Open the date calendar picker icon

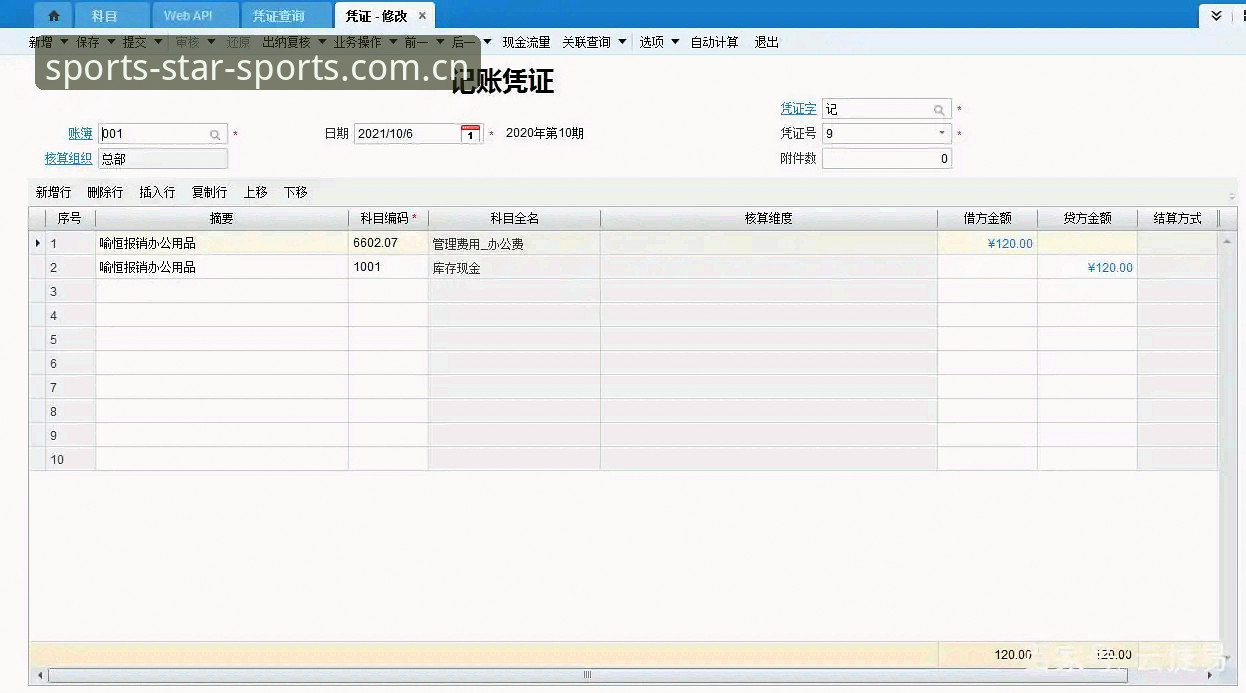click(x=470, y=134)
